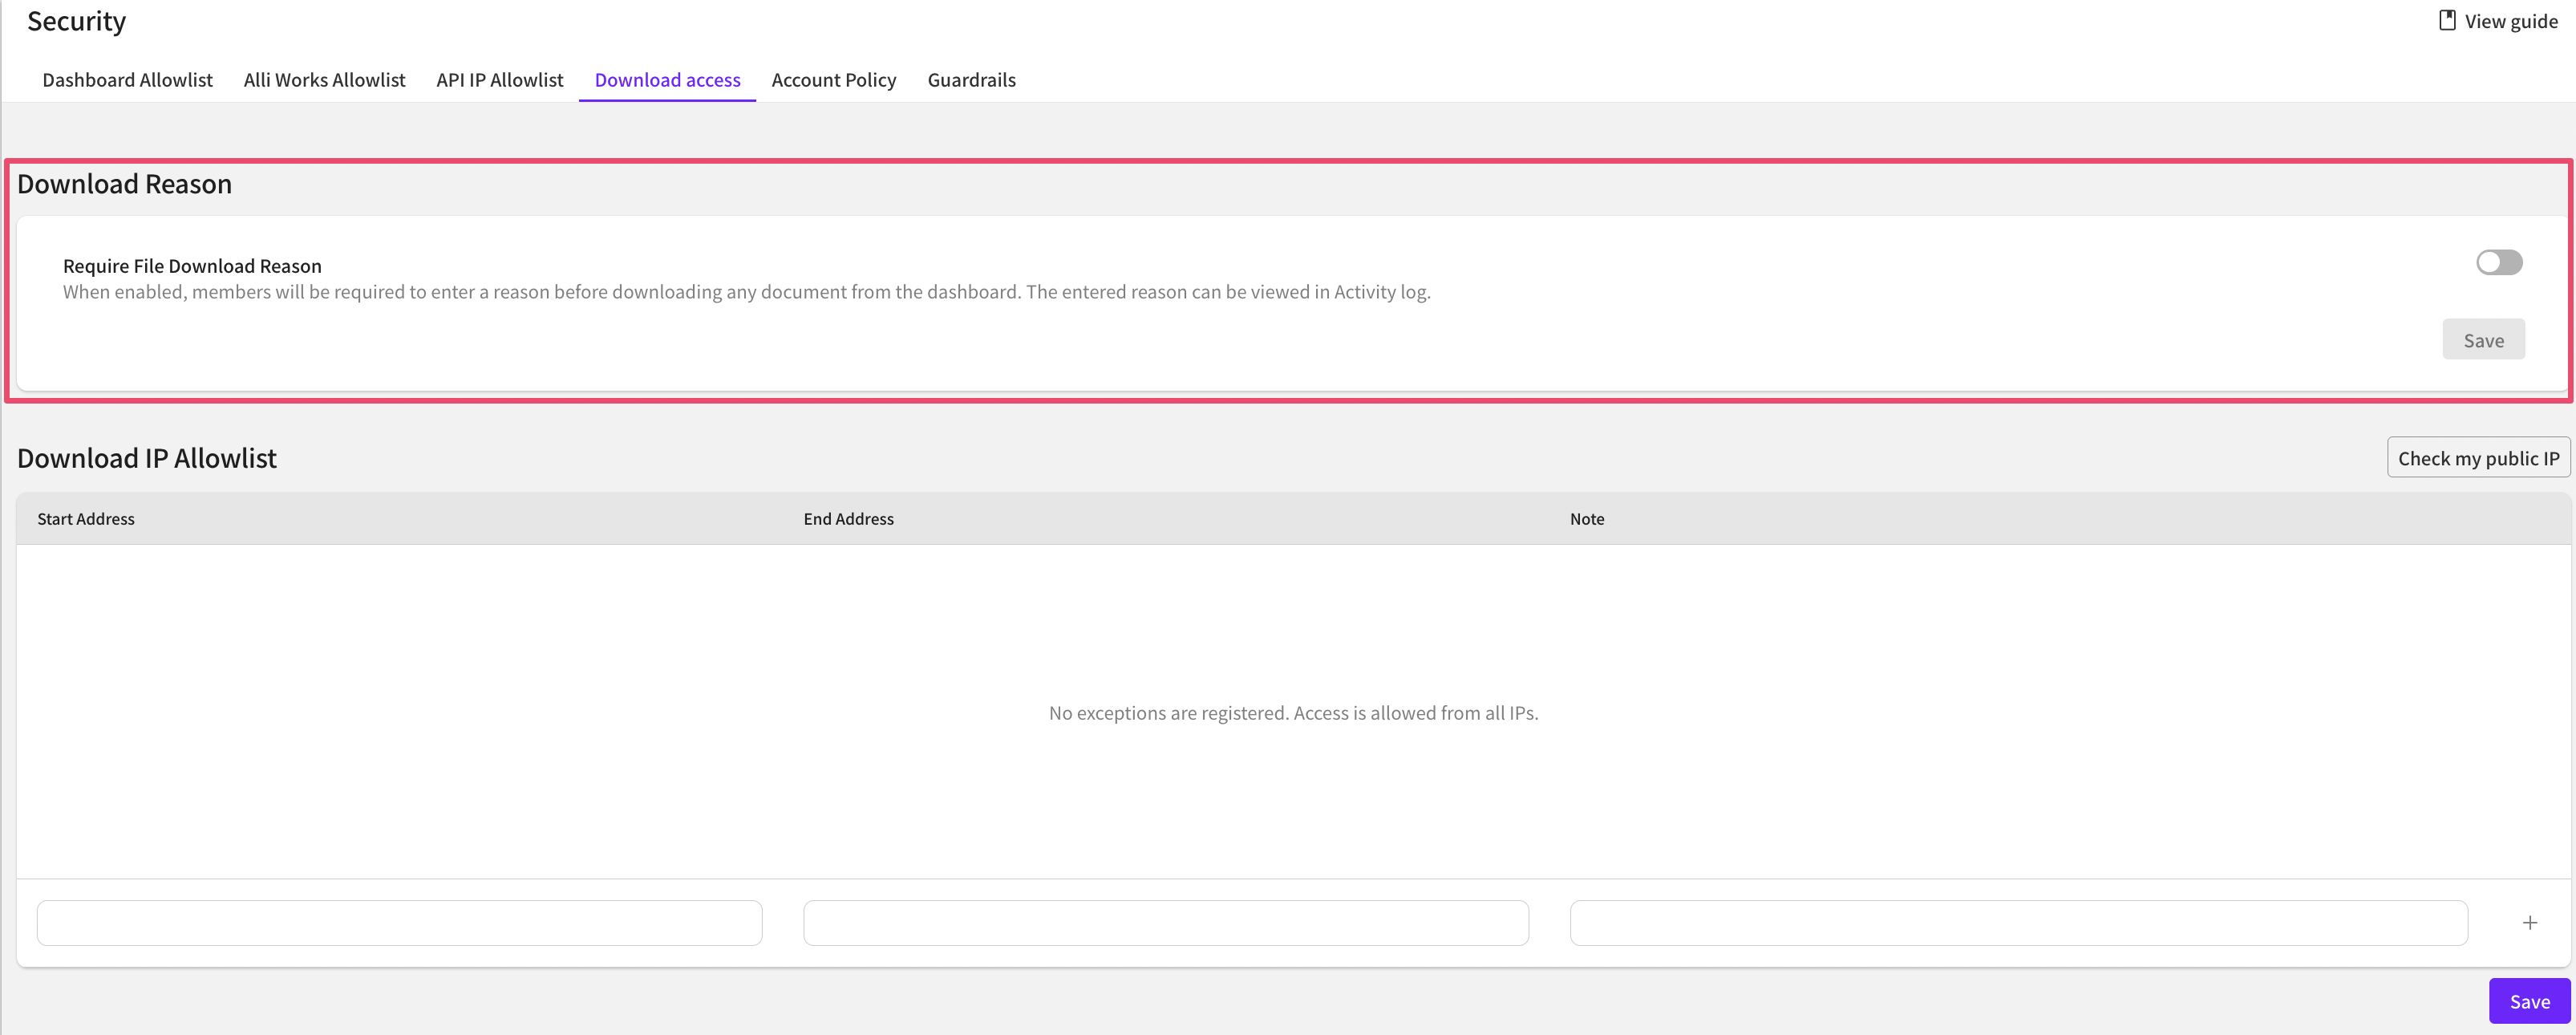
Task: Switch to the Guardrails tab
Action: 971,80
